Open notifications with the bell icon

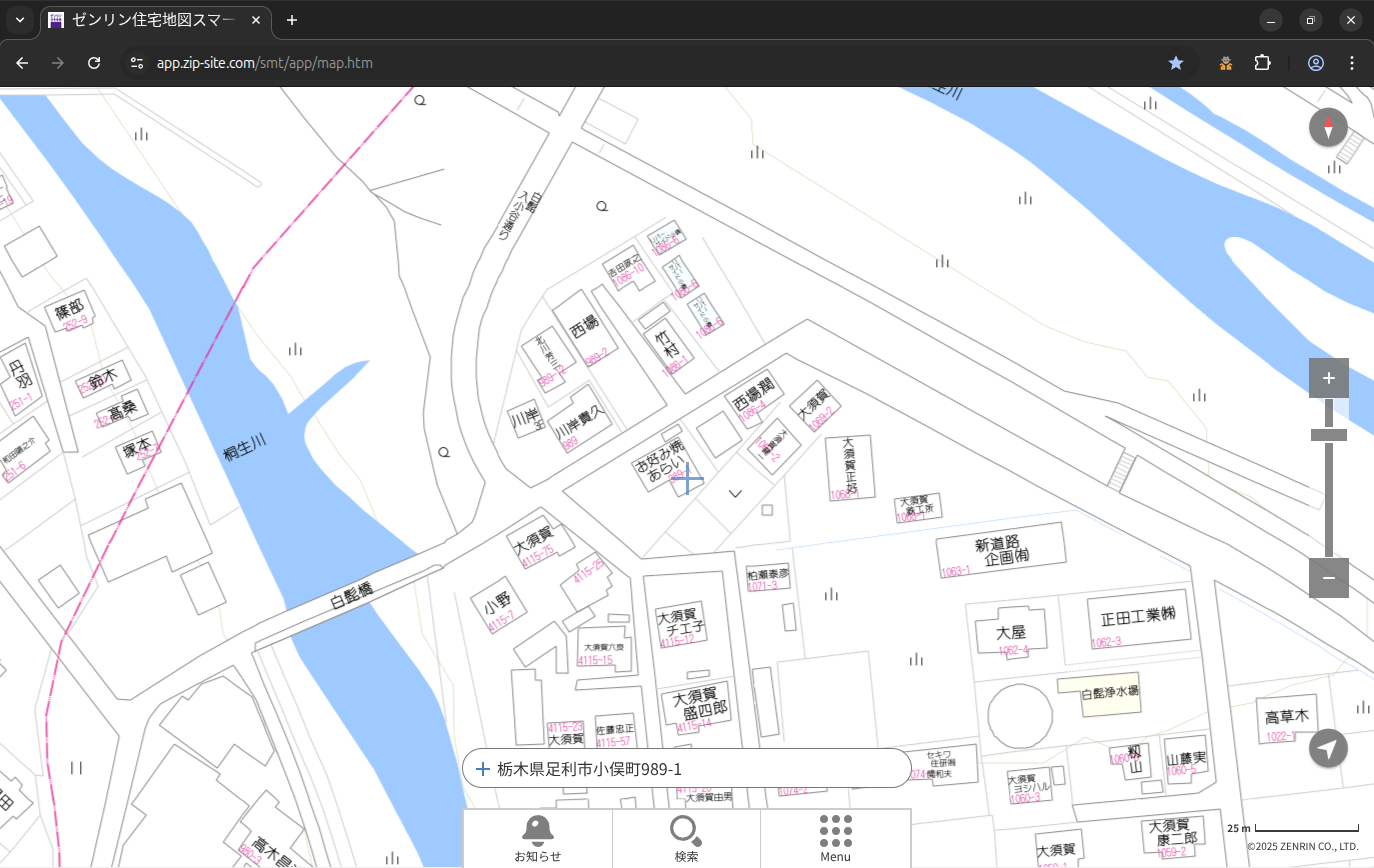[x=537, y=837]
